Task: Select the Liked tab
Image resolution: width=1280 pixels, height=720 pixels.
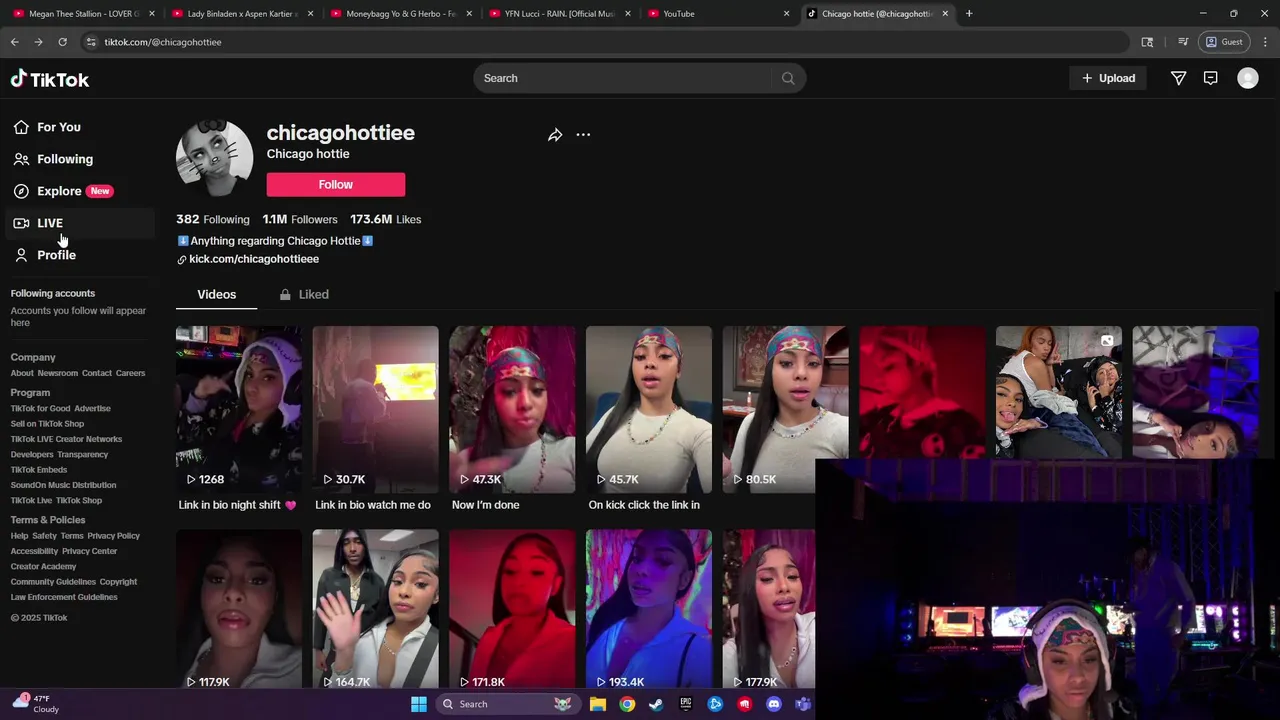Action: coord(304,294)
